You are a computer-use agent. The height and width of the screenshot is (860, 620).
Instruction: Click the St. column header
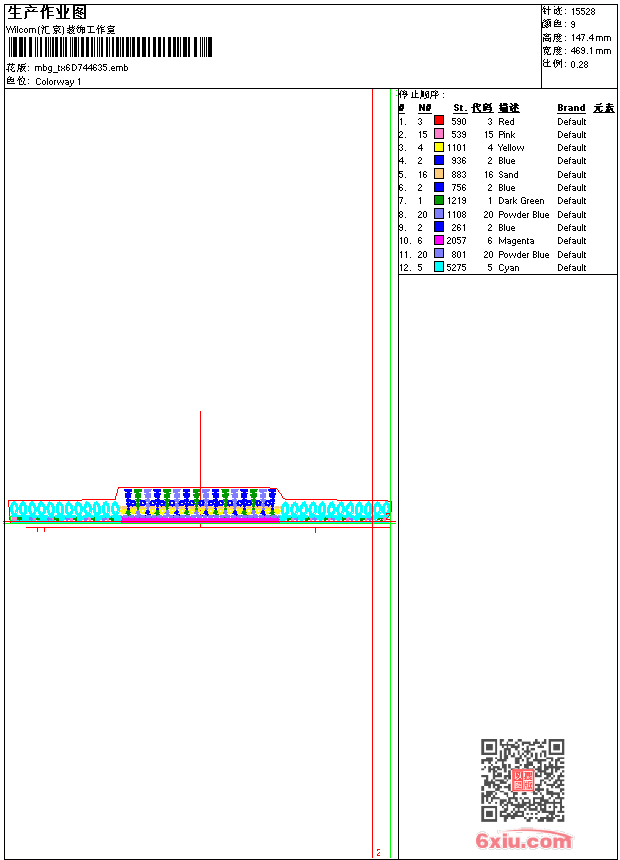click(x=460, y=108)
